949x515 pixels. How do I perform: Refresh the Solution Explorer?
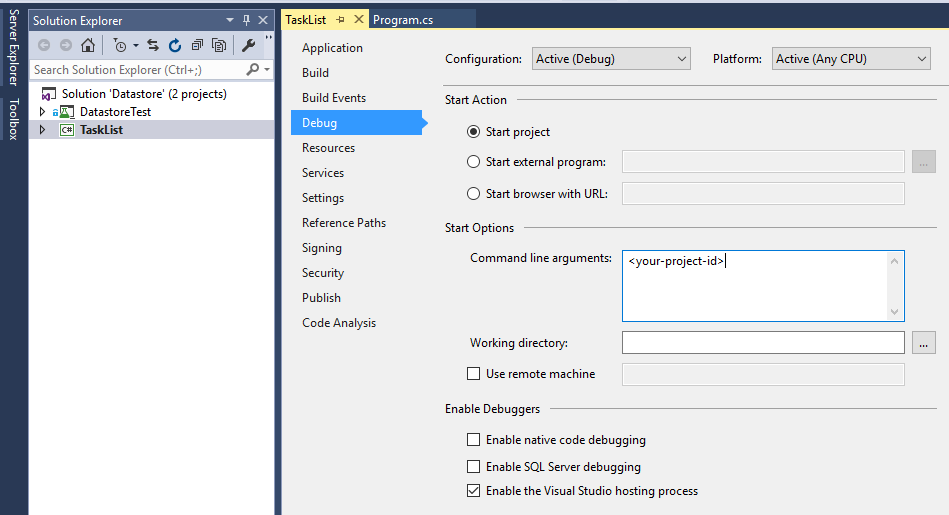click(x=175, y=45)
